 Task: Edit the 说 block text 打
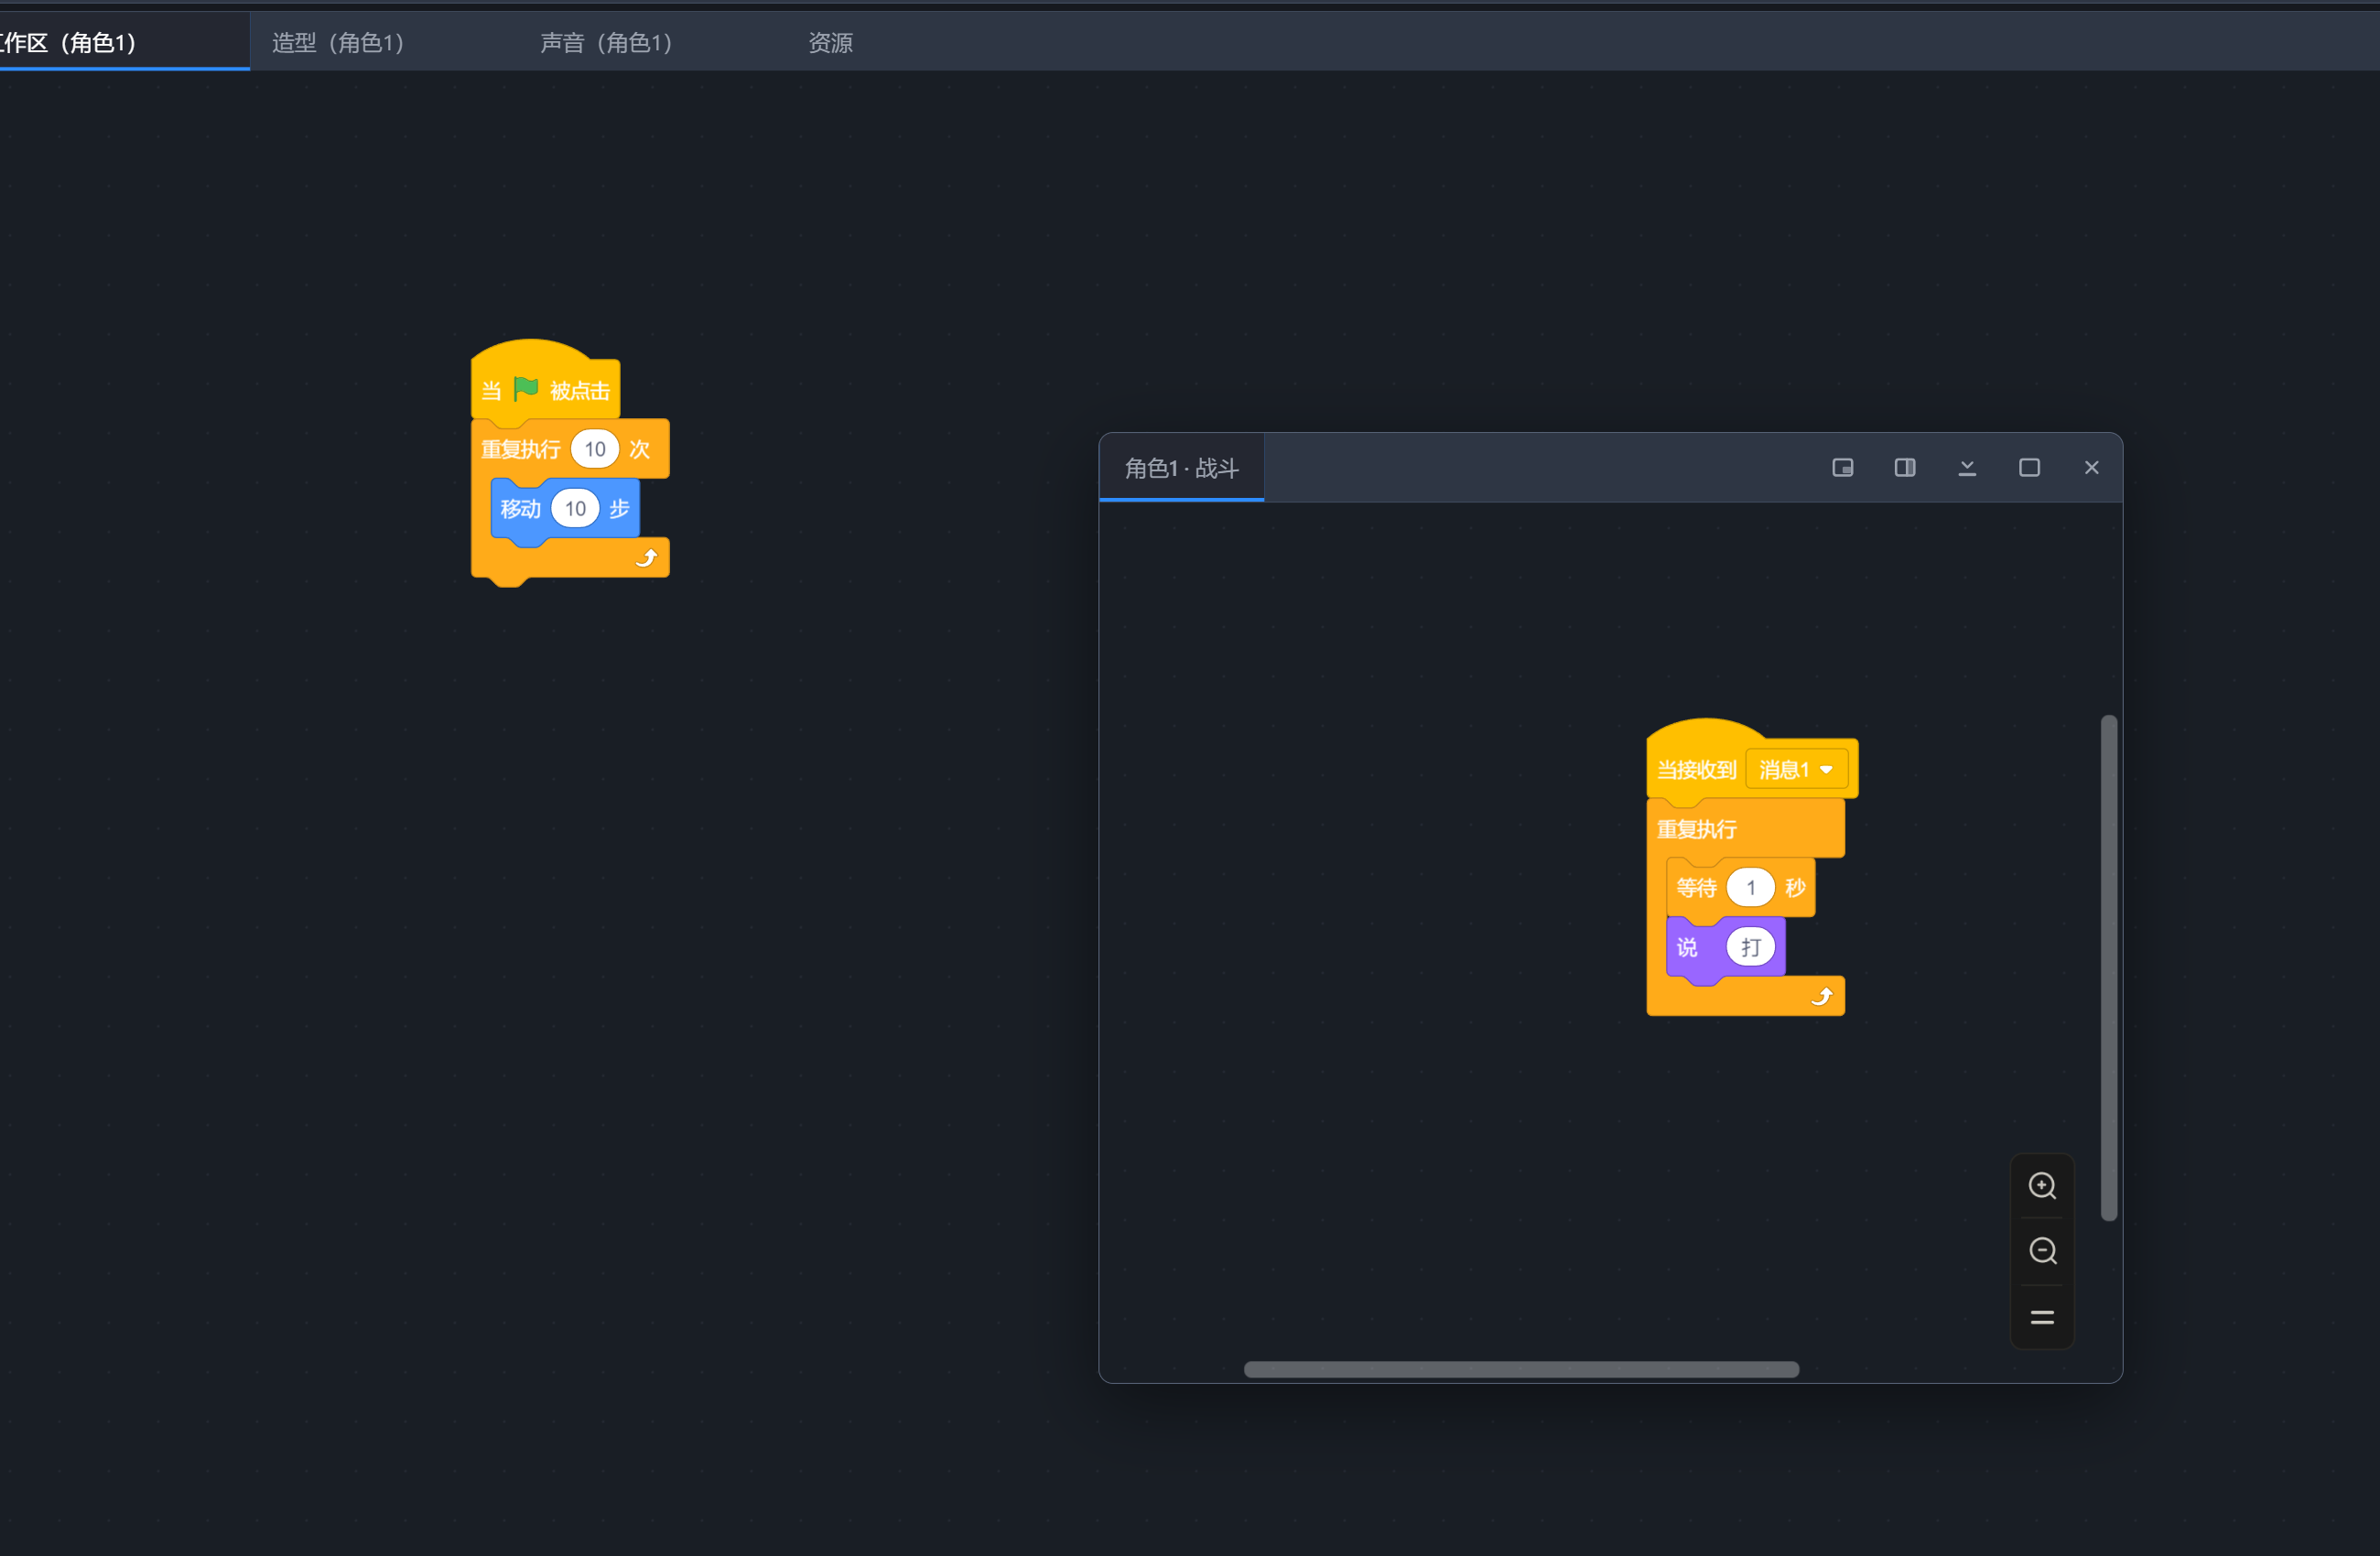(x=1750, y=947)
